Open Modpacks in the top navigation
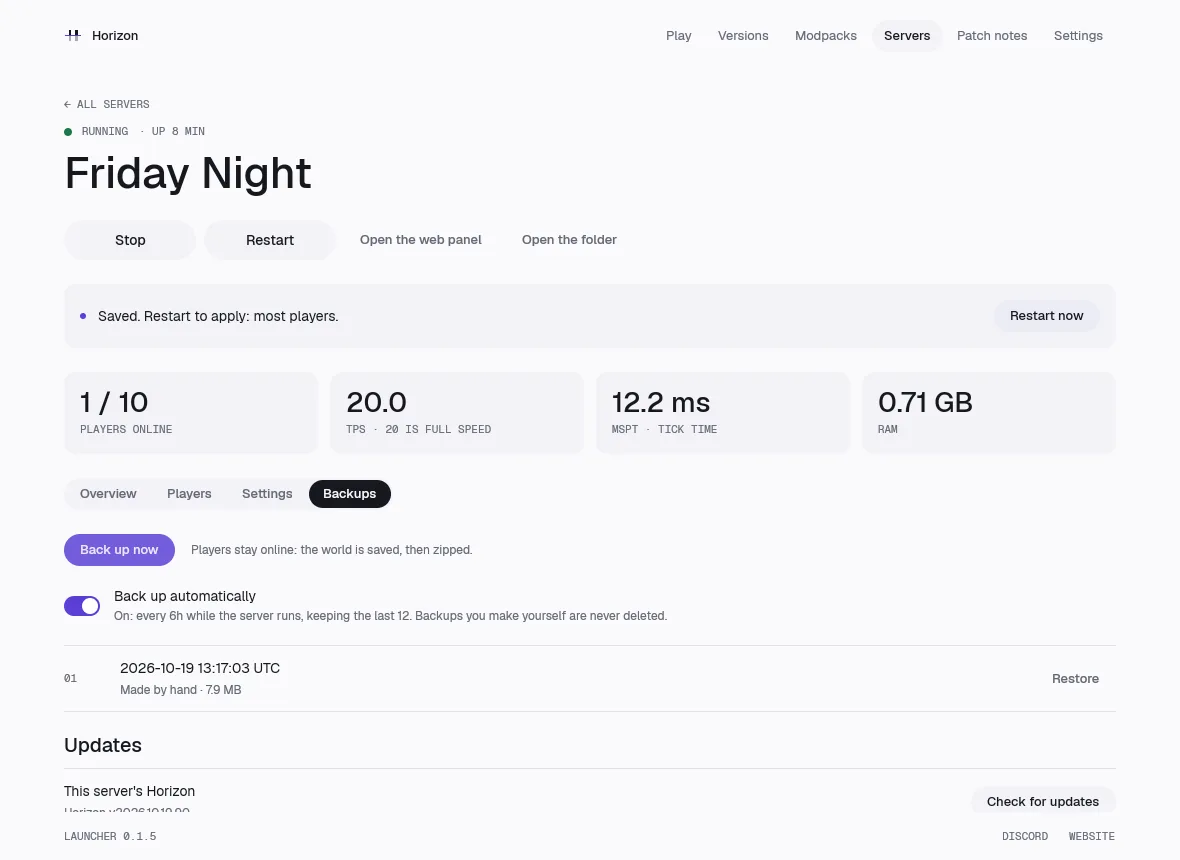 point(826,35)
